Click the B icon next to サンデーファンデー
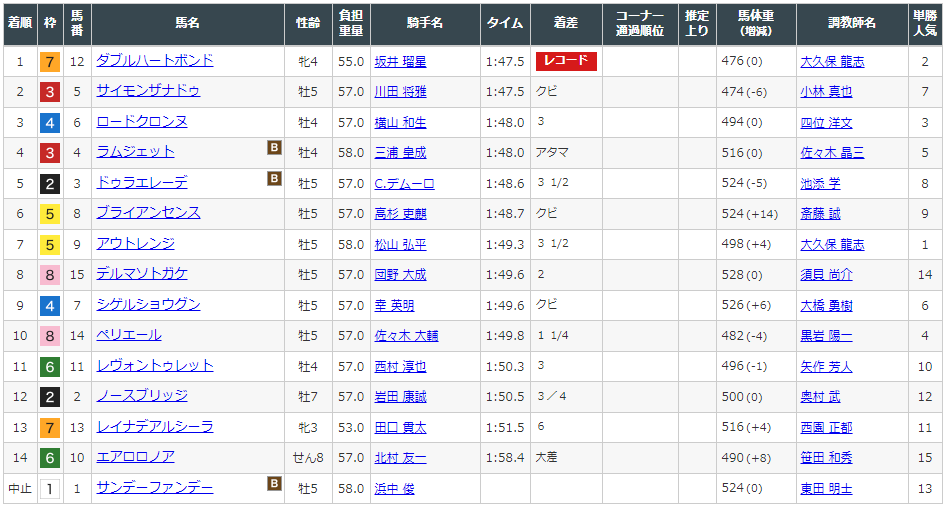The image size is (945, 507). [x=274, y=485]
